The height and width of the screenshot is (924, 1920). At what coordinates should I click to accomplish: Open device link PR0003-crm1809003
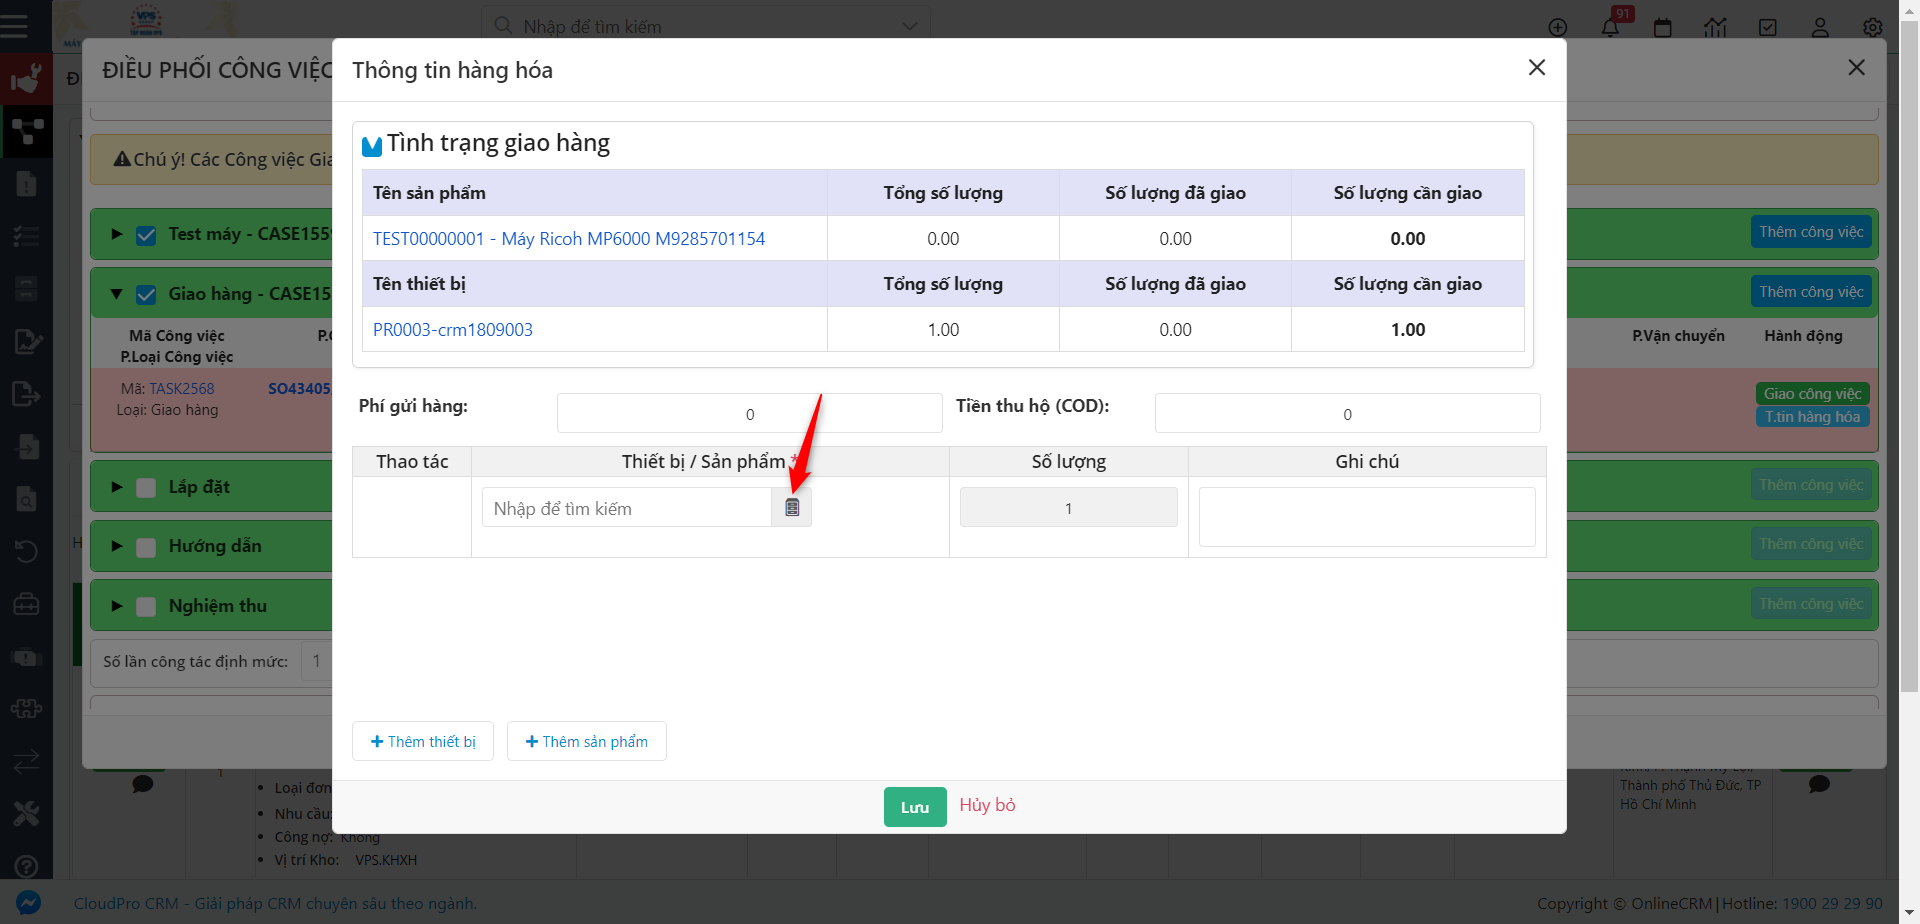[453, 330]
